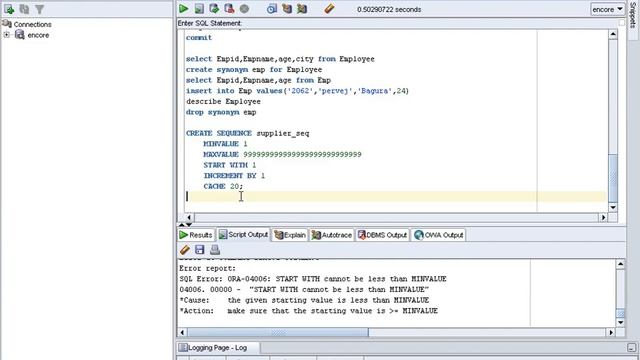Switch to the Results tab
640x360 pixels.
[196, 235]
